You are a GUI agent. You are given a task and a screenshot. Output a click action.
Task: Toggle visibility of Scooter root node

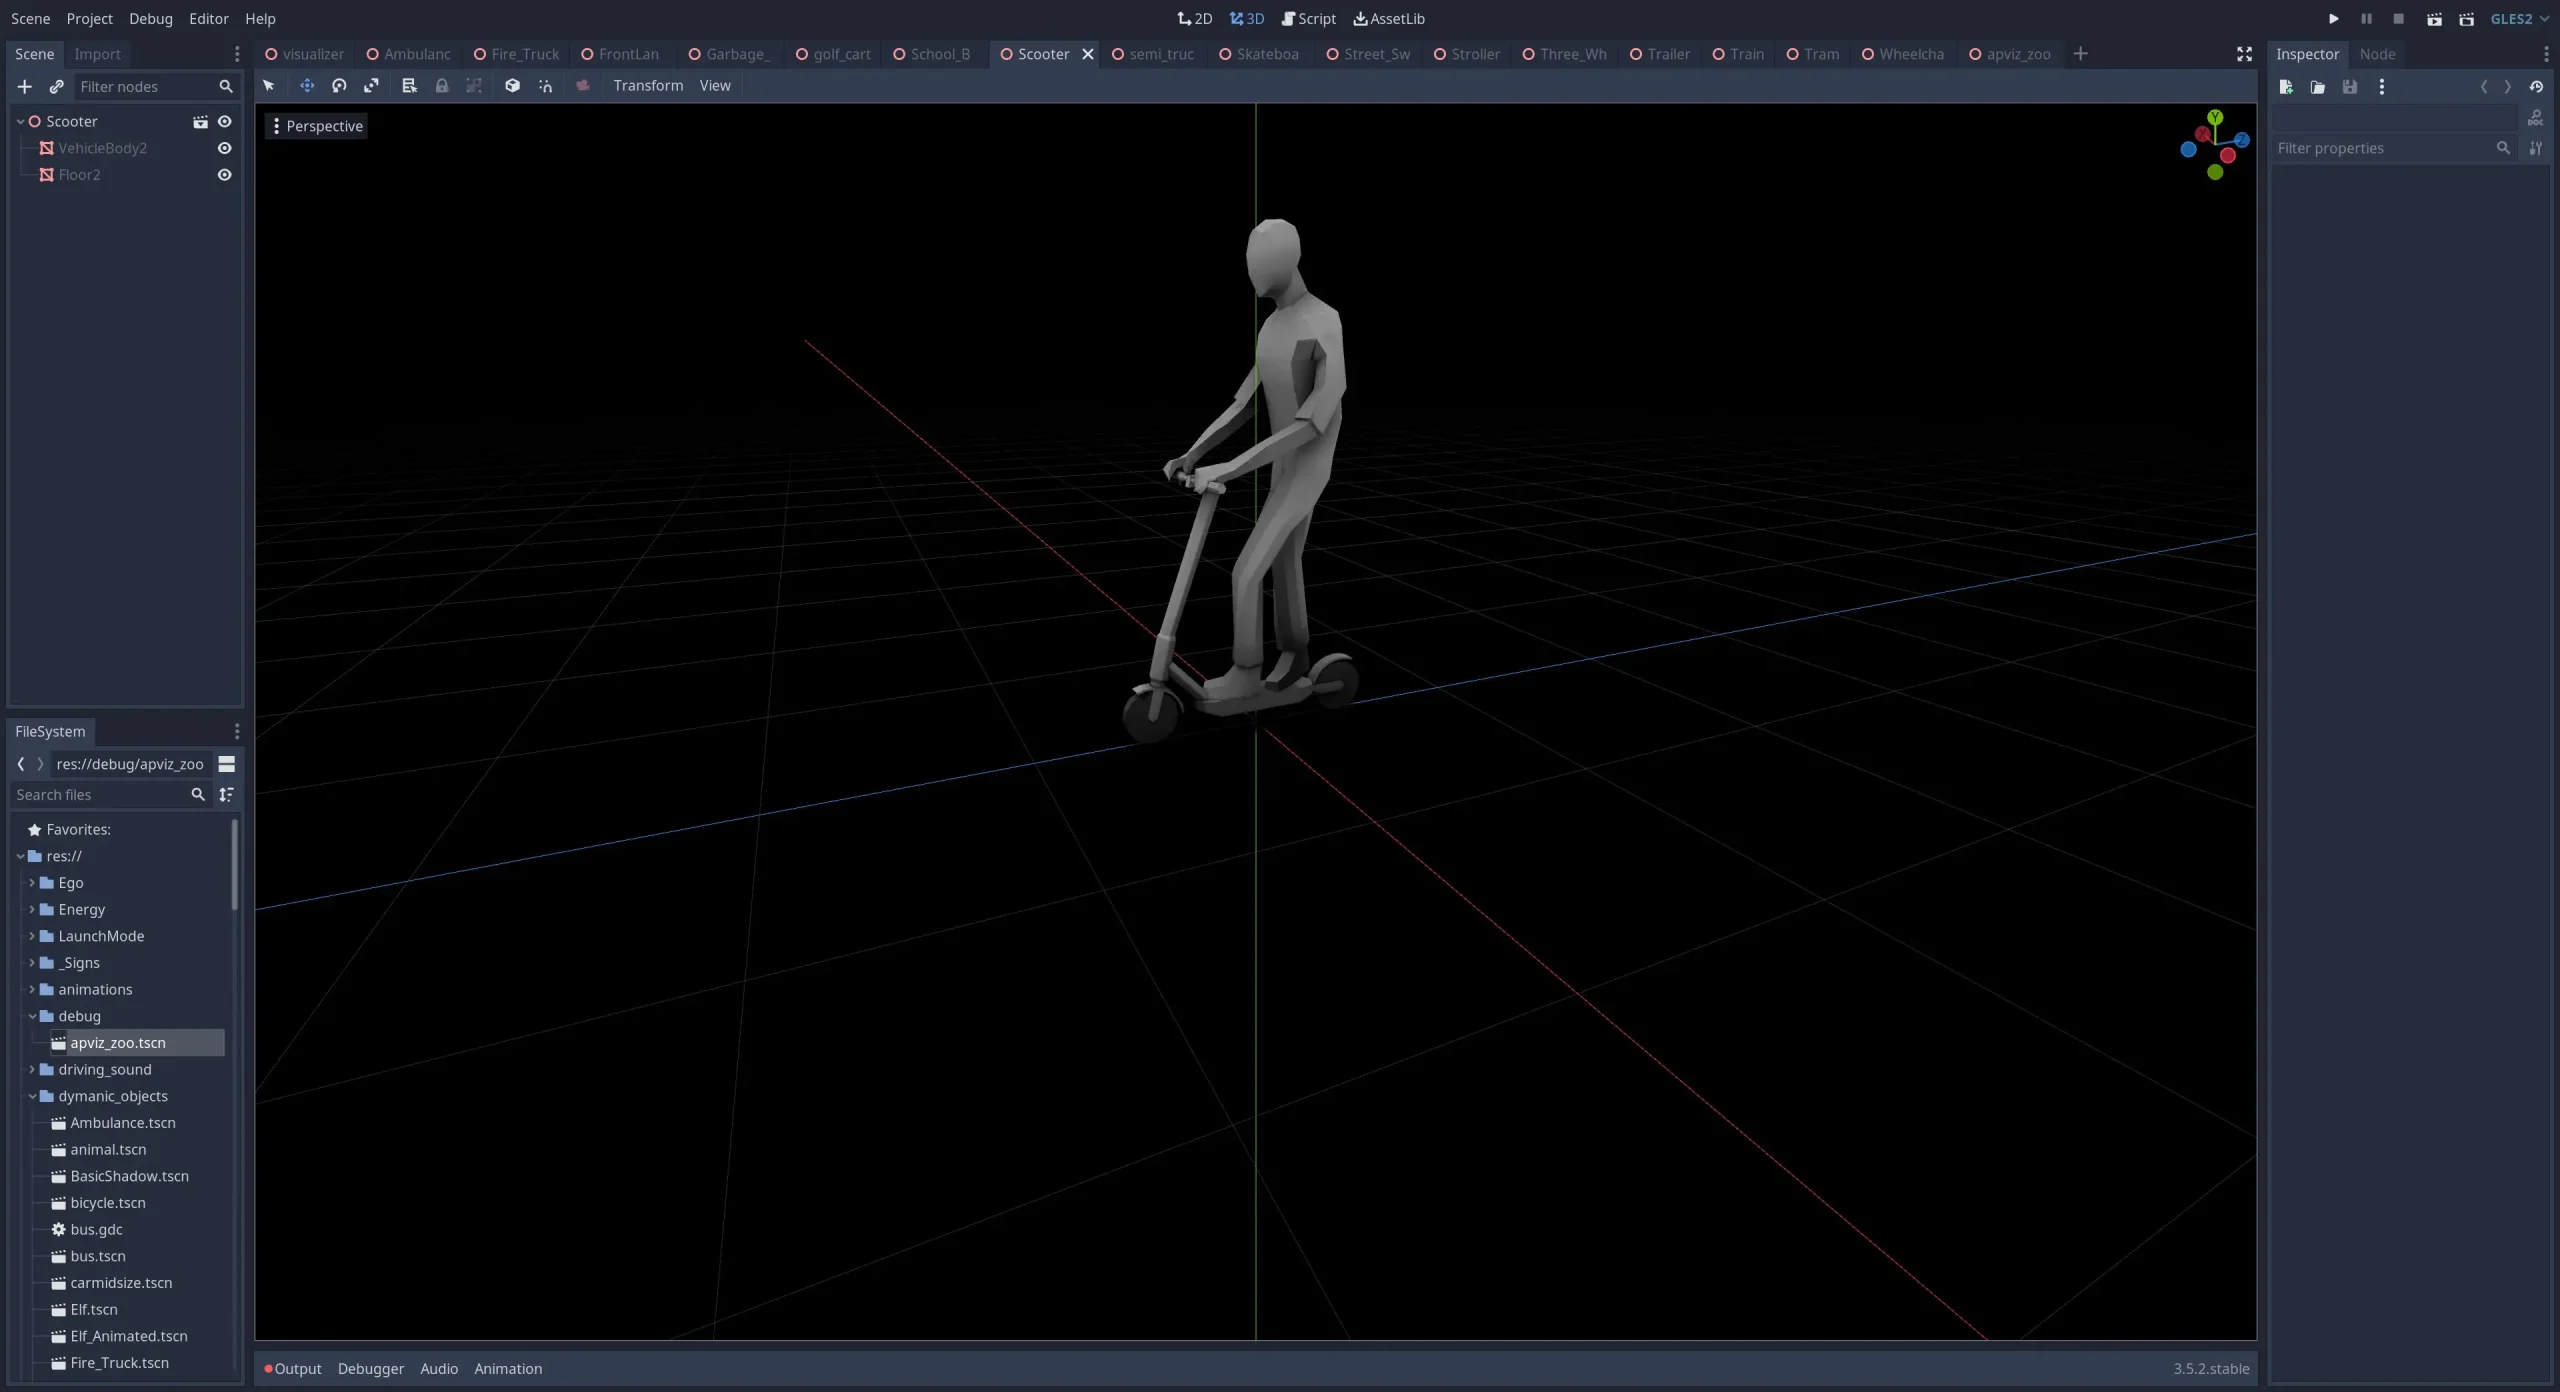(225, 122)
